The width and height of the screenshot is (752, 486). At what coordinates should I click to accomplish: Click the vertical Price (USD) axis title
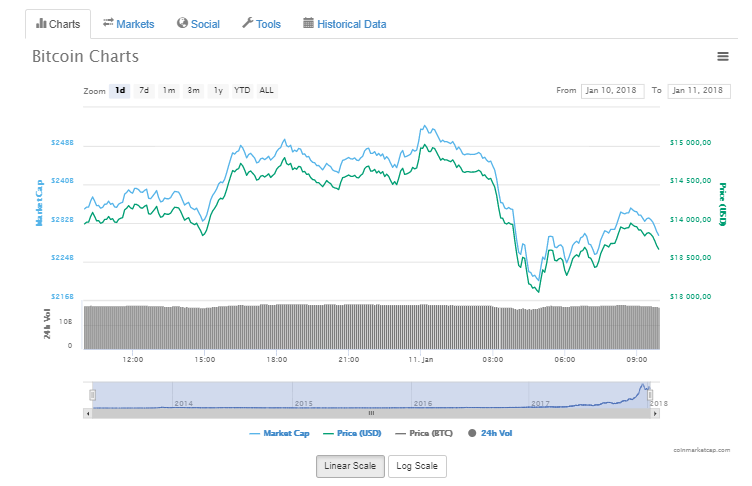[x=722, y=204]
